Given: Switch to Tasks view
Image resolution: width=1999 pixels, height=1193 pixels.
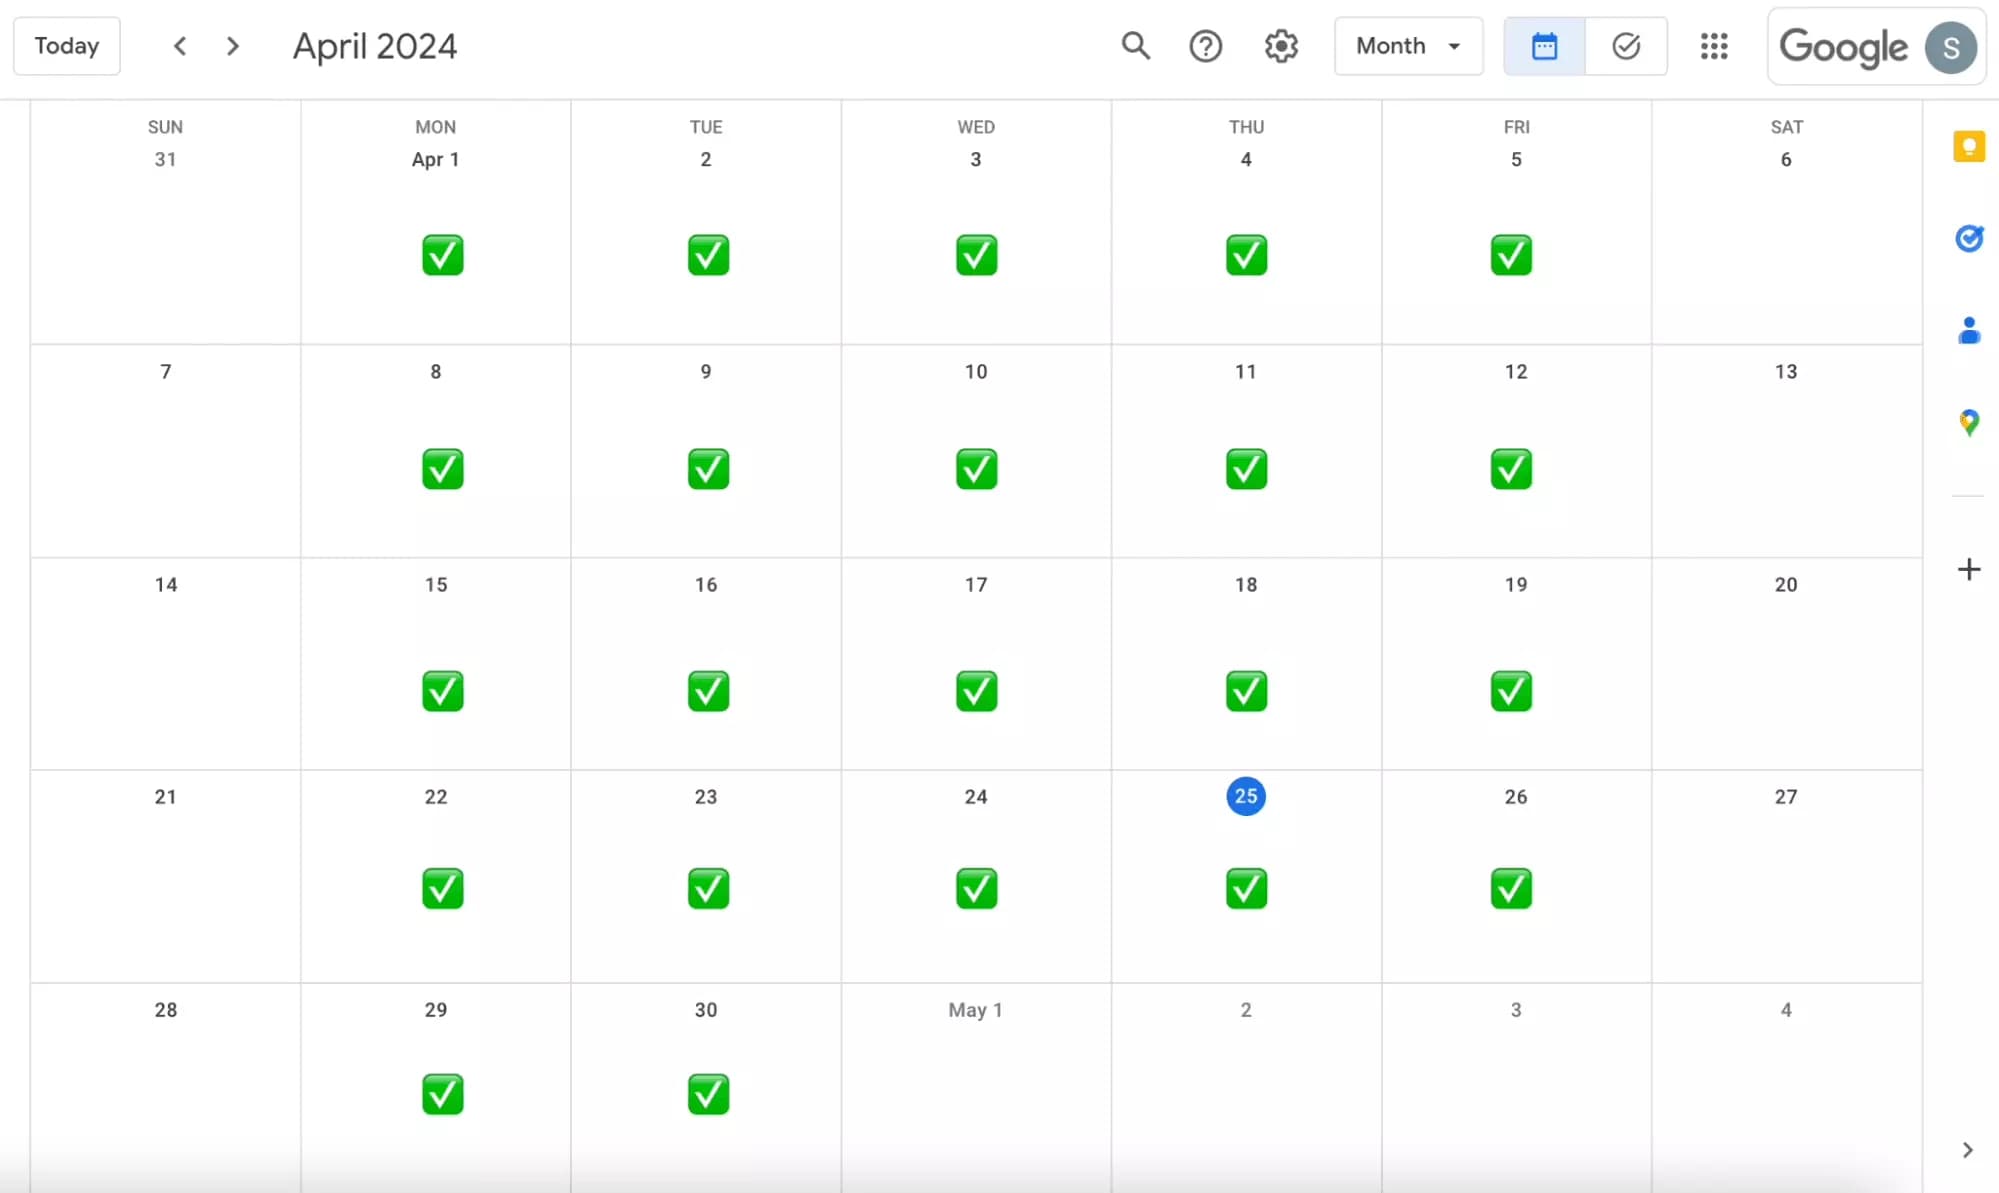Looking at the screenshot, I should [1626, 46].
